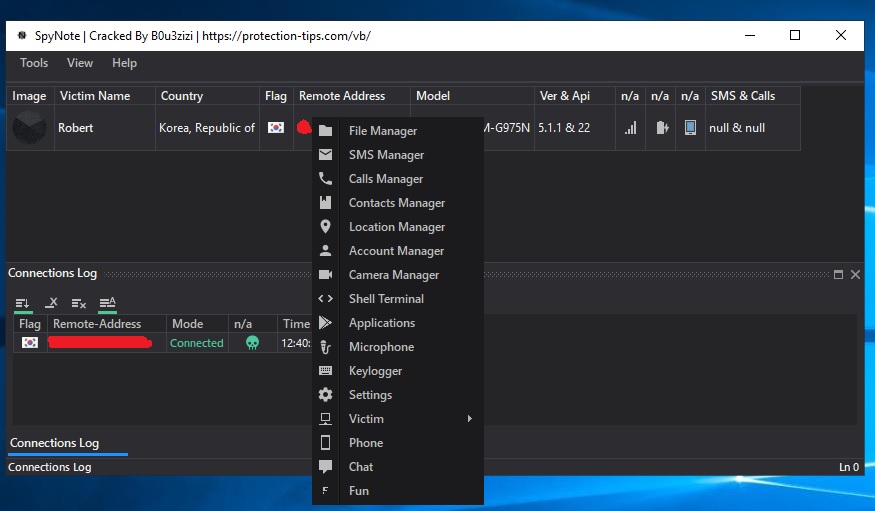
Task: Maximize the SpyNote window
Action: click(795, 35)
